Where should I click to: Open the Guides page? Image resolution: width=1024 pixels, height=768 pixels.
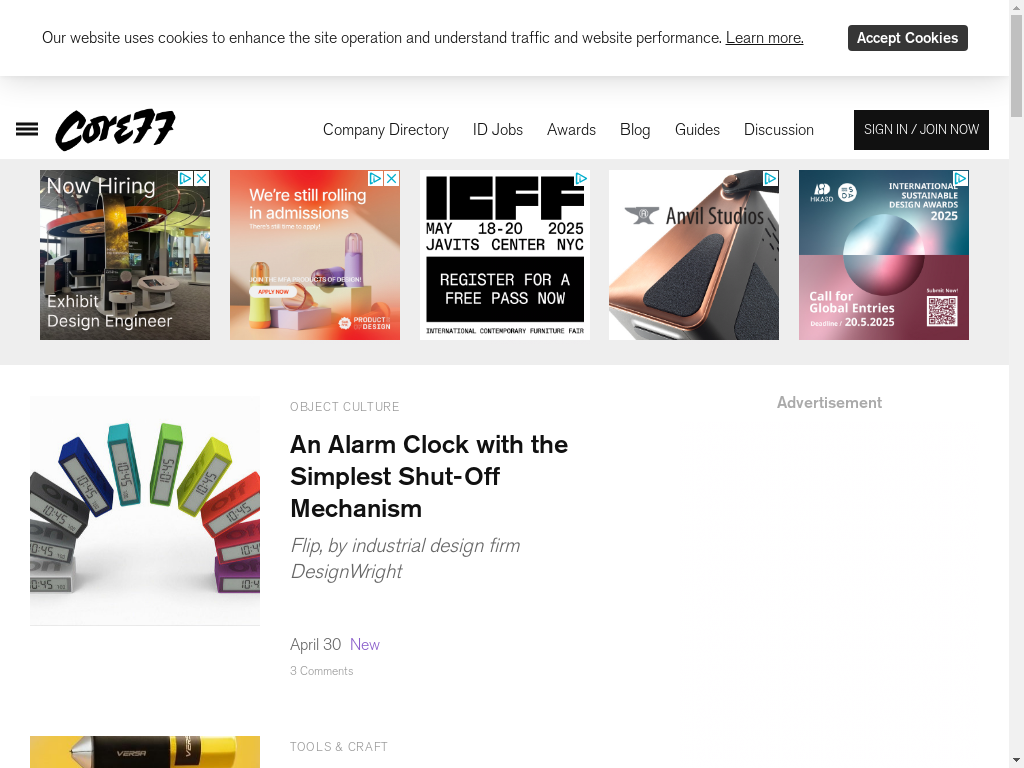[x=697, y=130]
